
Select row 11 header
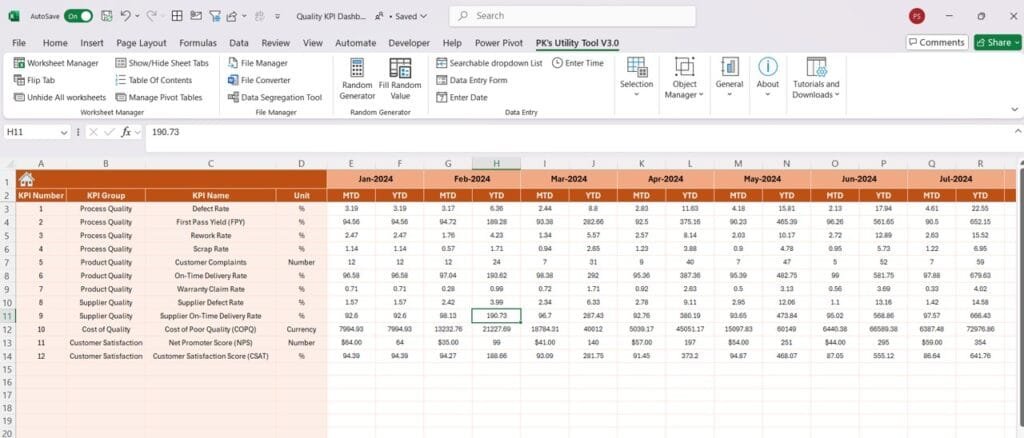point(8,316)
